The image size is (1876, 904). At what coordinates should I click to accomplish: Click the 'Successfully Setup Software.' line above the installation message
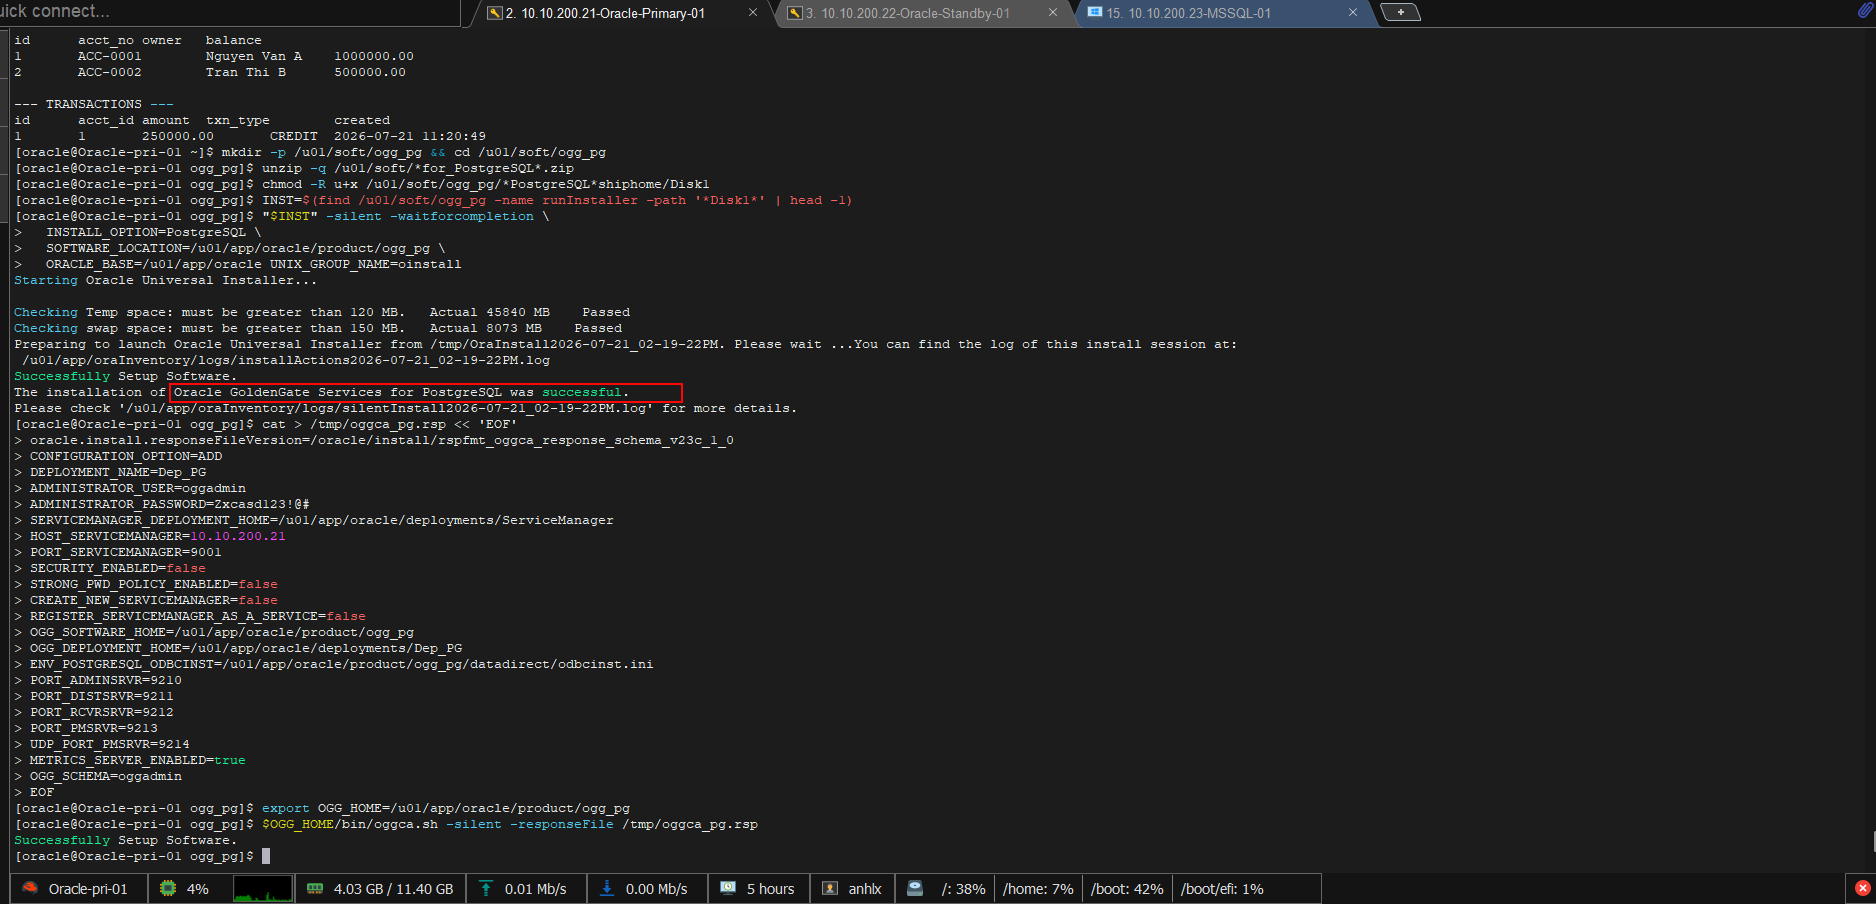coord(126,376)
